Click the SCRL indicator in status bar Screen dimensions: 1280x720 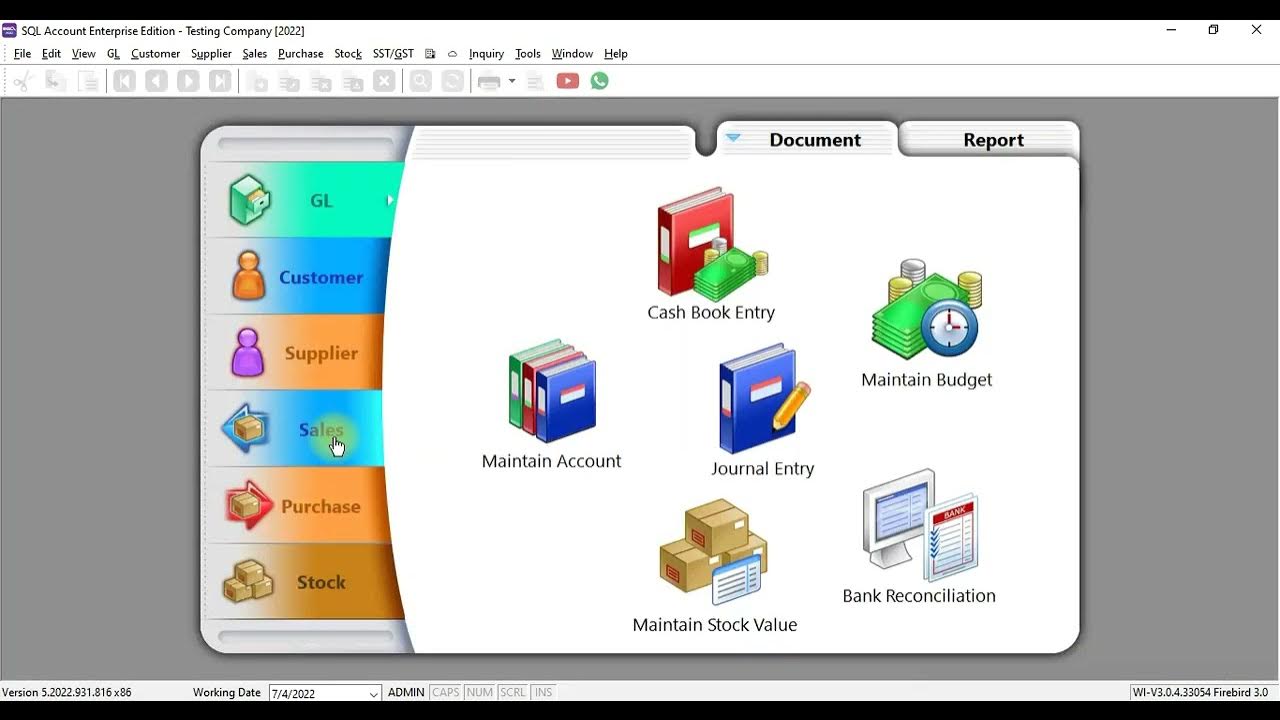click(x=513, y=693)
